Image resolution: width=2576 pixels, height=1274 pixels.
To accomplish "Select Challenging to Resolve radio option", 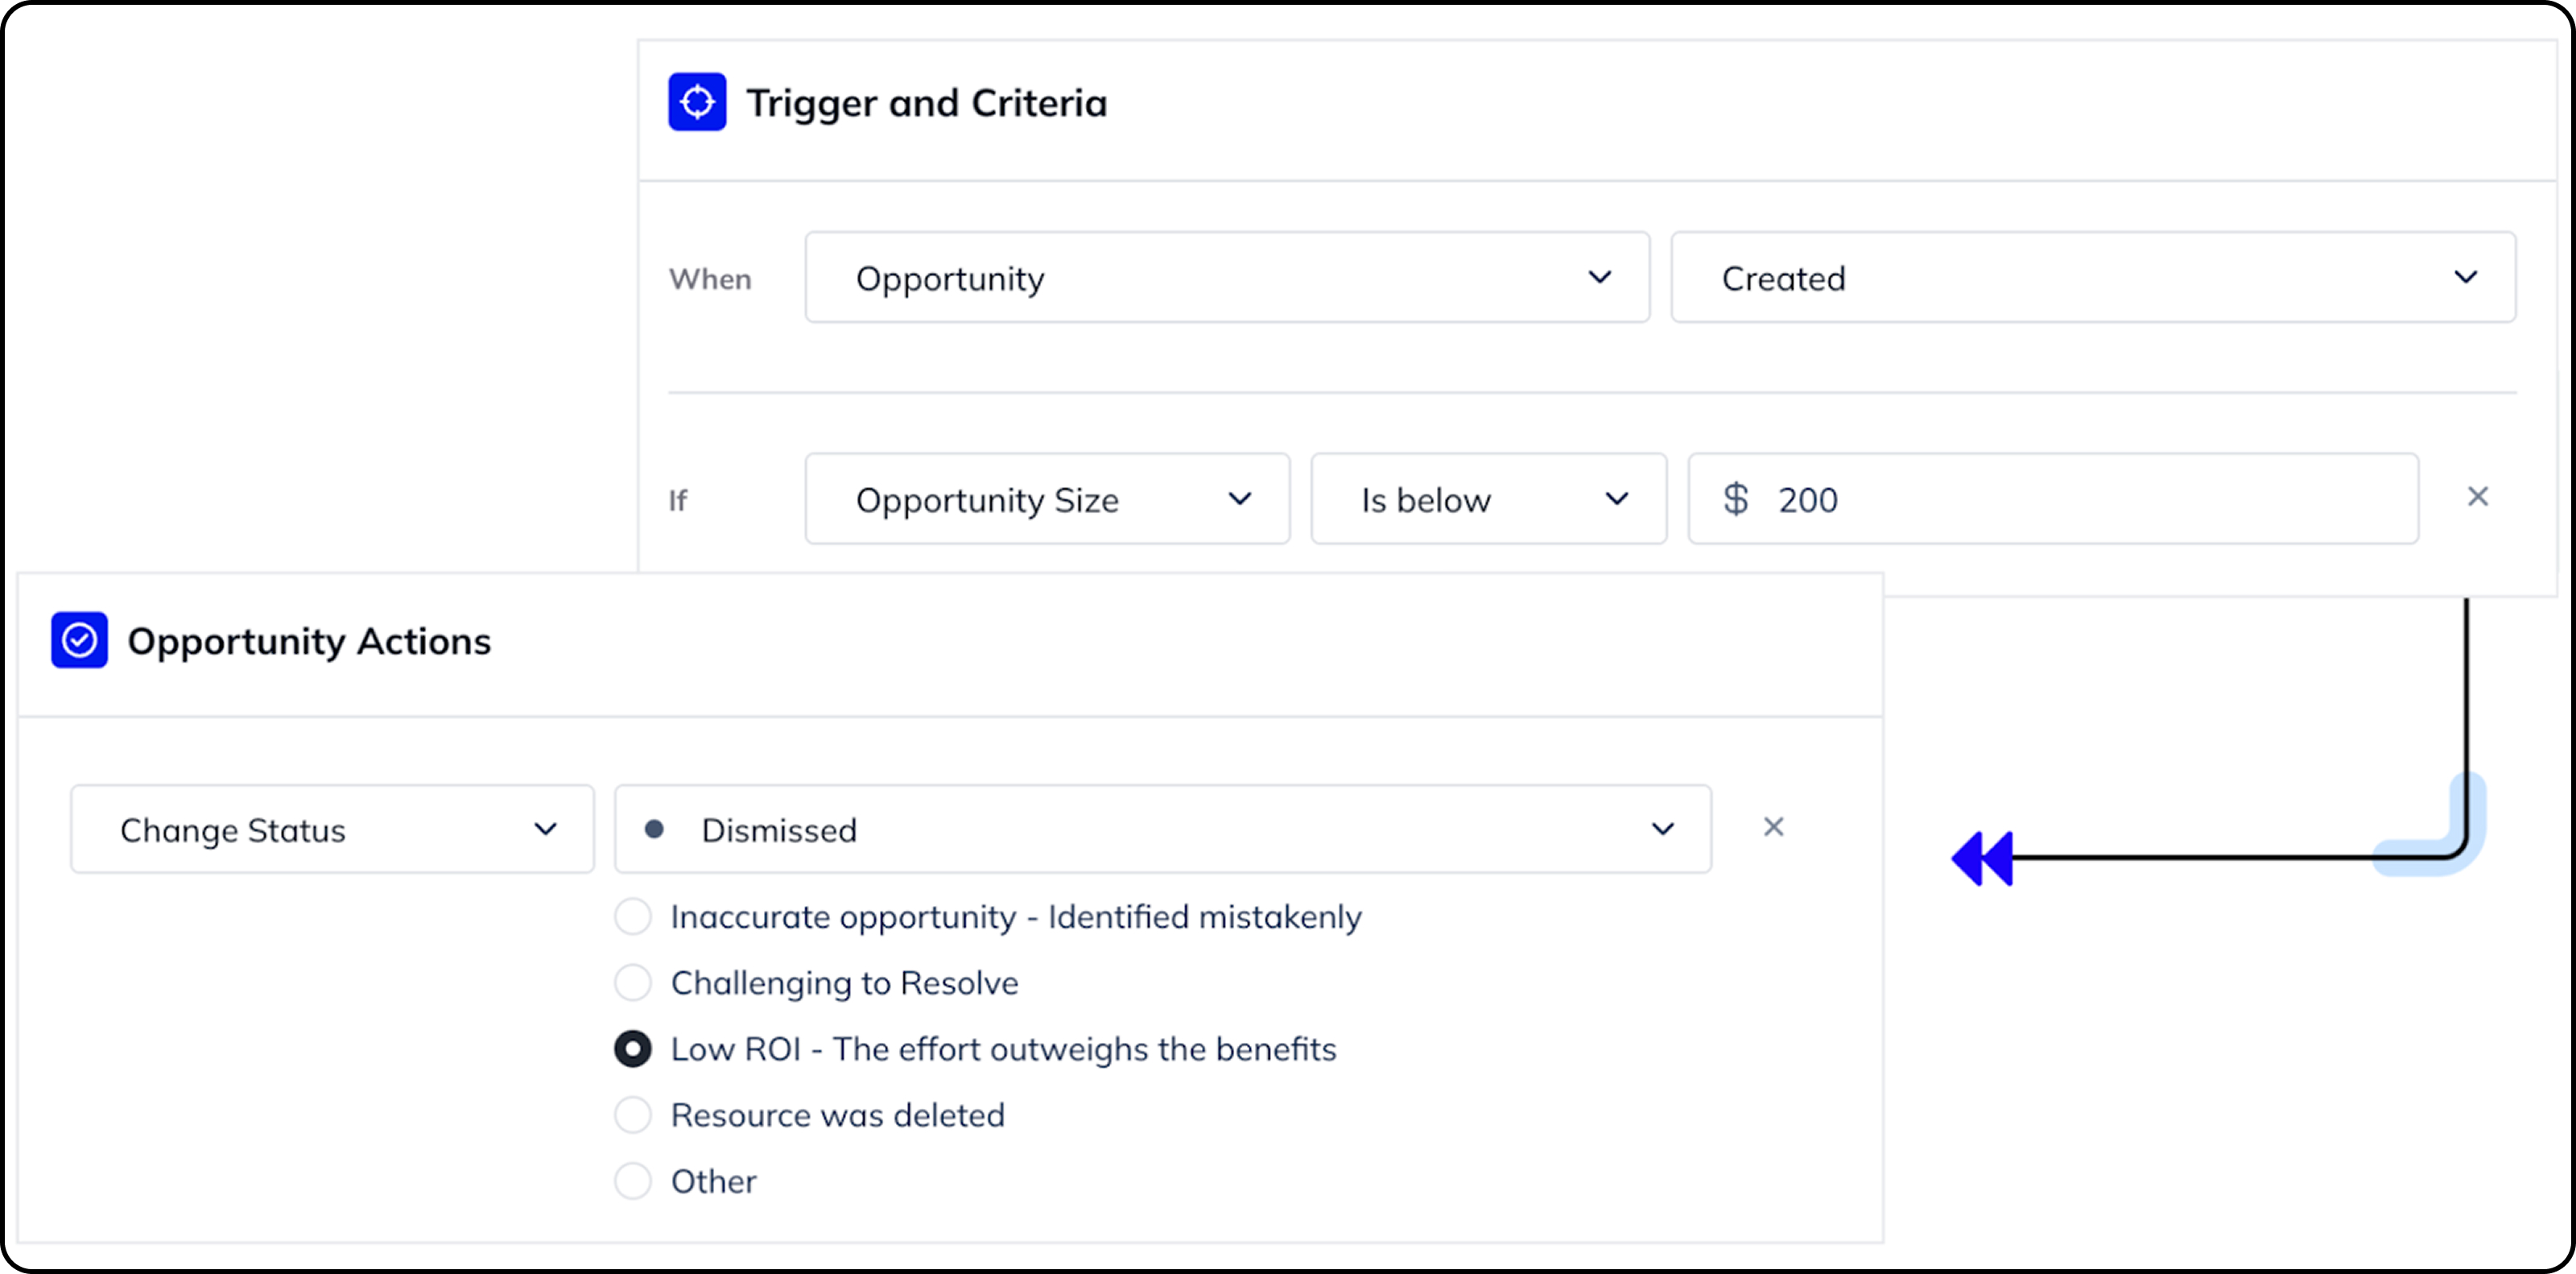I will [633, 982].
